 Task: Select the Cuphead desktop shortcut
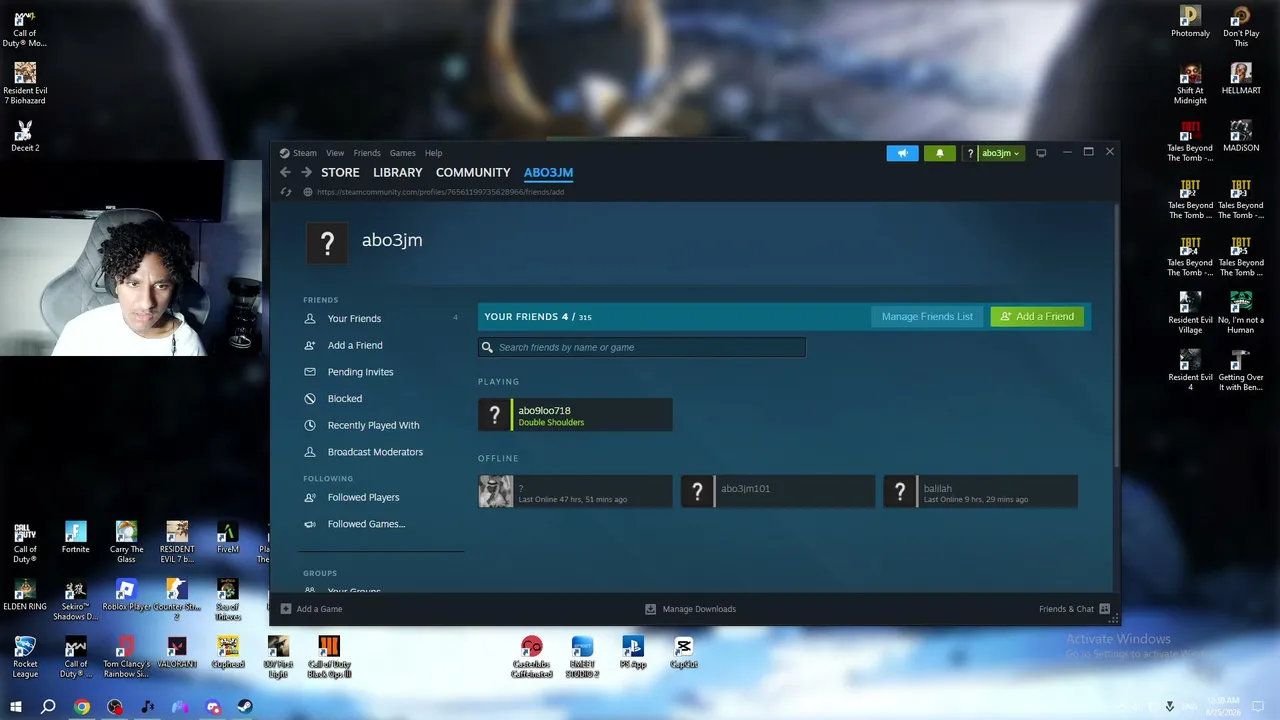pos(228,652)
